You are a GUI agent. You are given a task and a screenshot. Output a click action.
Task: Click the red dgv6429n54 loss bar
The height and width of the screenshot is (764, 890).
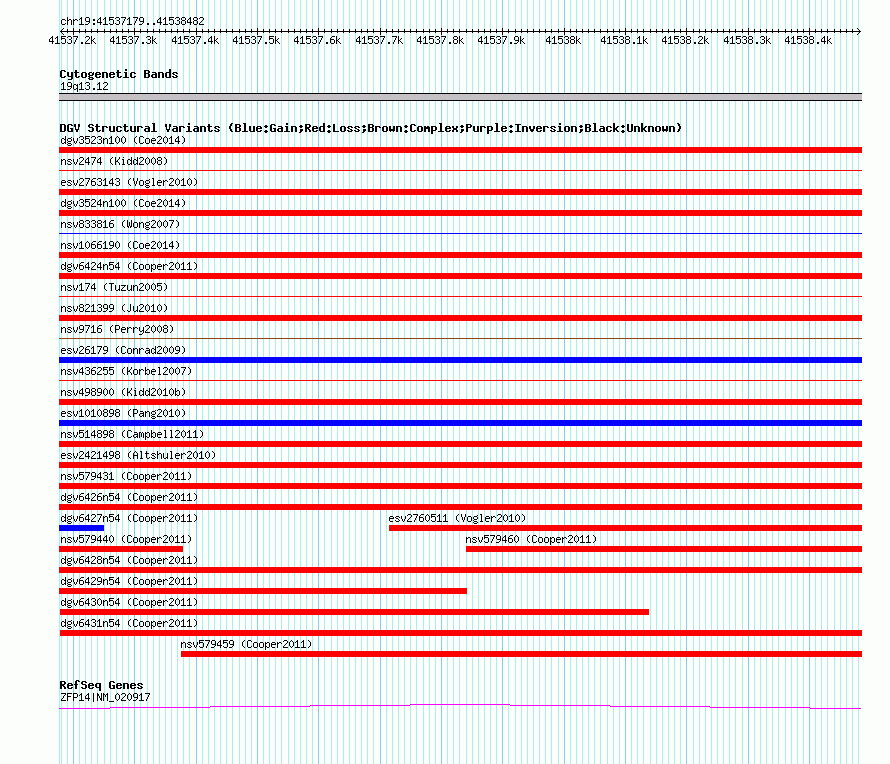pyautogui.click(x=263, y=591)
